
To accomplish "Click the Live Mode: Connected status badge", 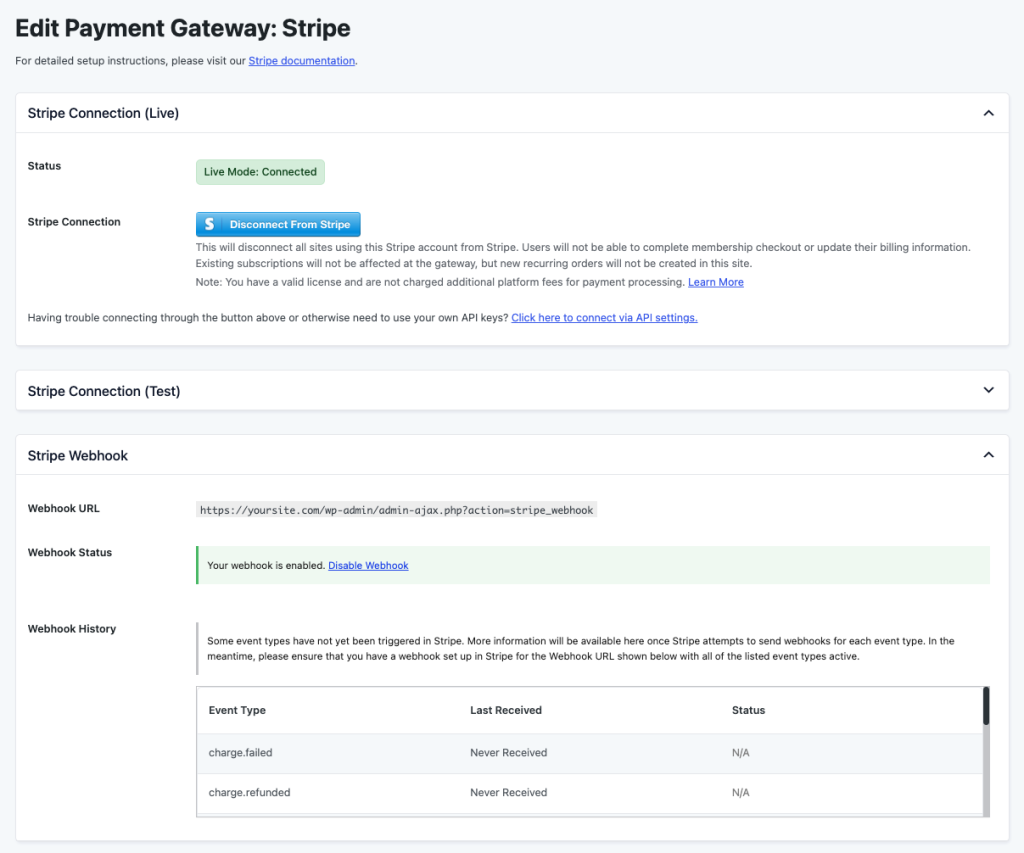I will click(260, 172).
